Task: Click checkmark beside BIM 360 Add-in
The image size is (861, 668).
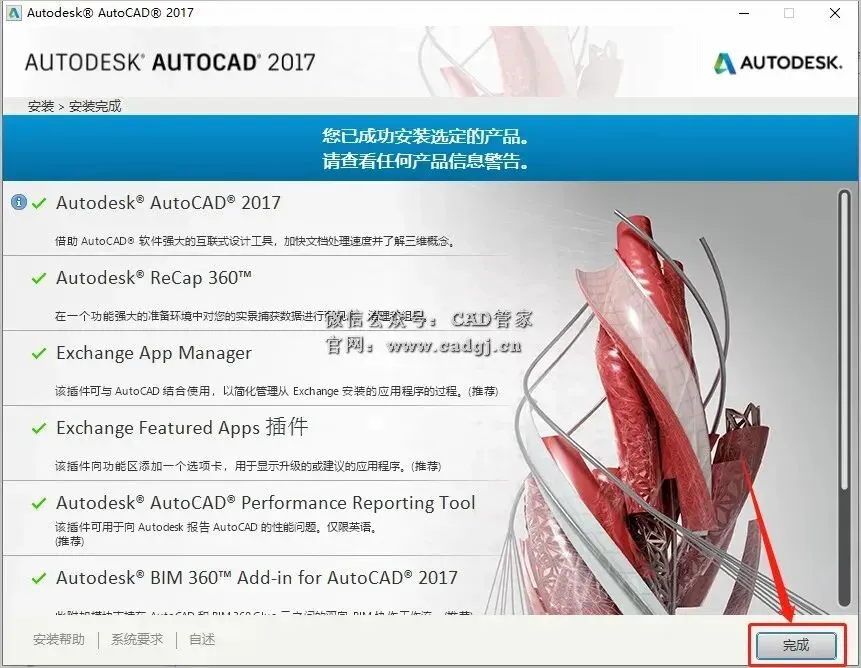Action: pyautogui.click(x=39, y=579)
